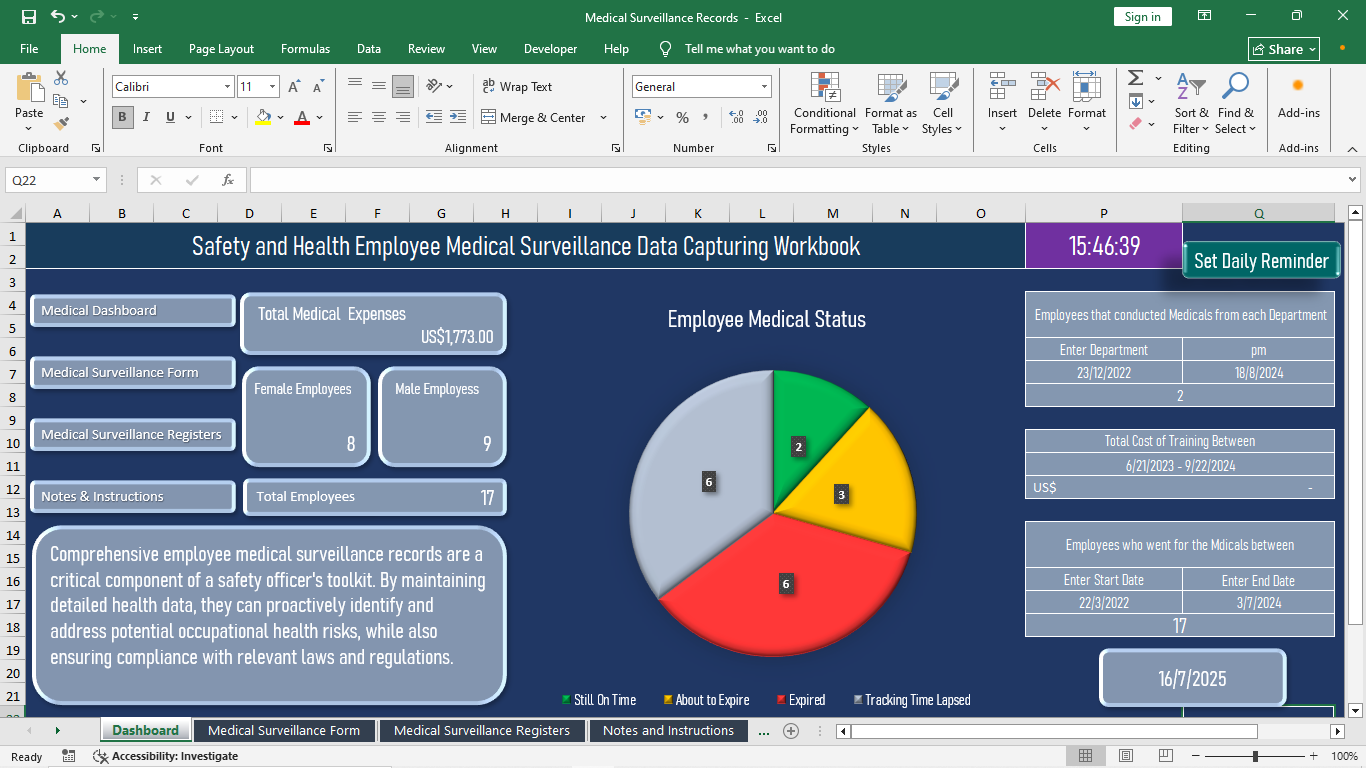
Task: Click the Set Daily Reminder button
Action: [1261, 261]
